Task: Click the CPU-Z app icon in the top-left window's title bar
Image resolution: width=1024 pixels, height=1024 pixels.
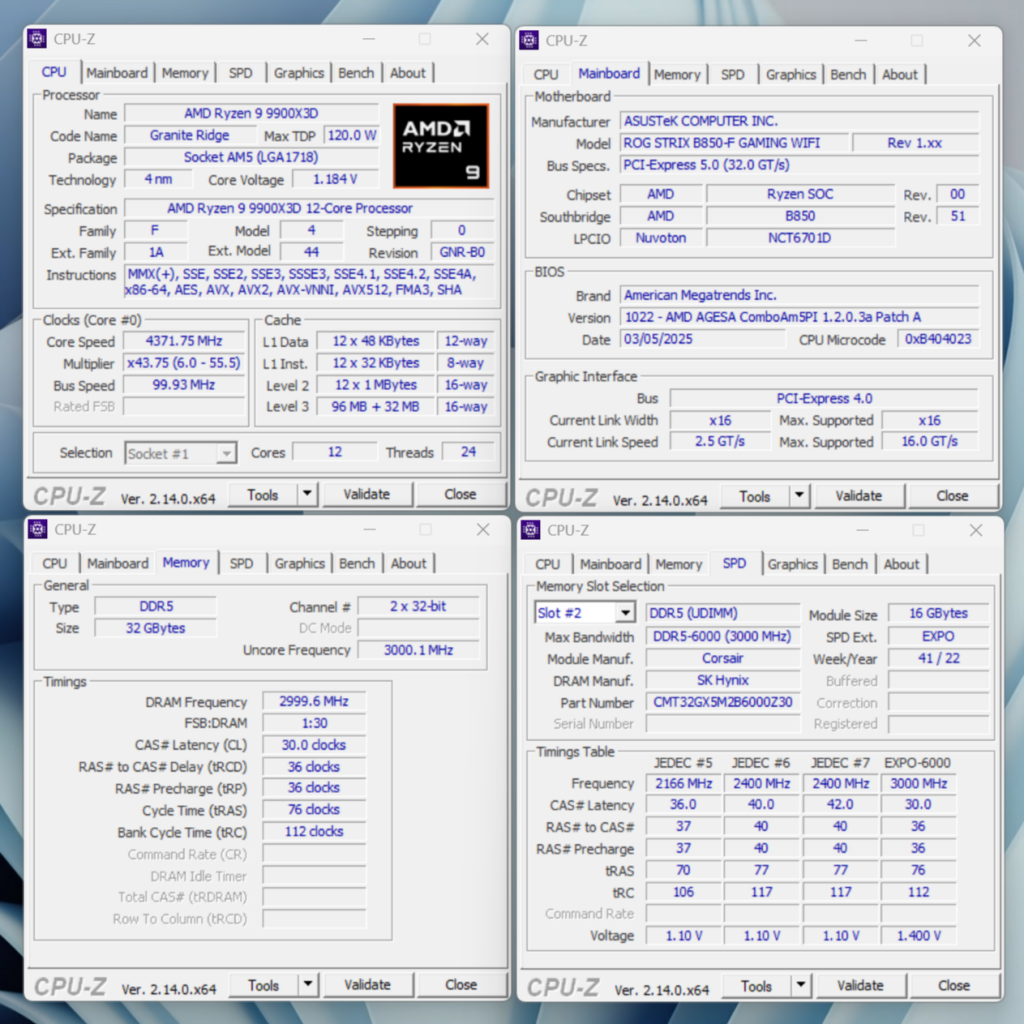Action: coord(37,39)
